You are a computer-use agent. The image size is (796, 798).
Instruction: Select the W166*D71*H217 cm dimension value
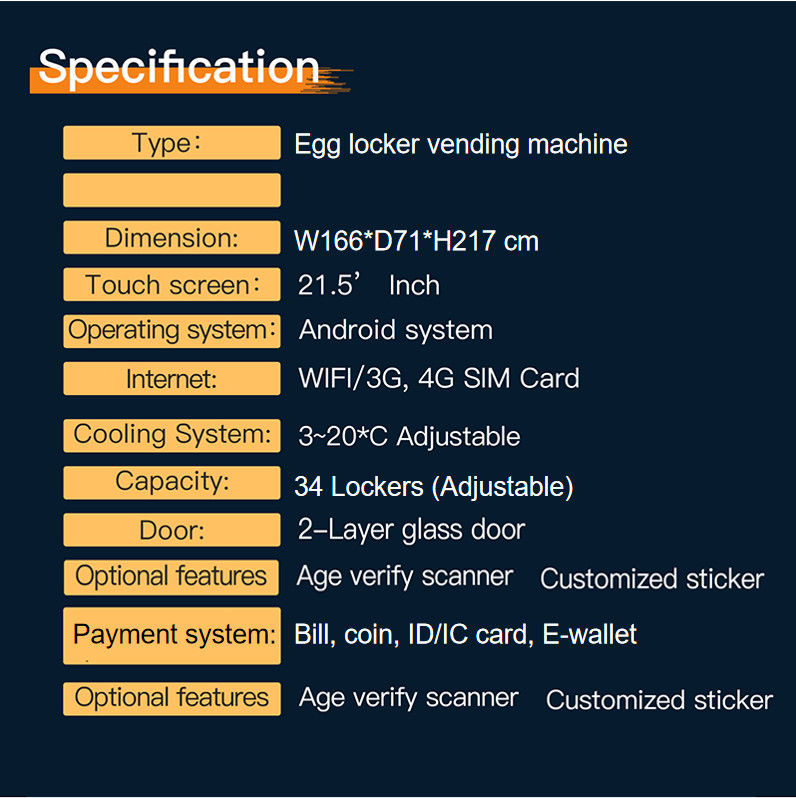(x=416, y=240)
